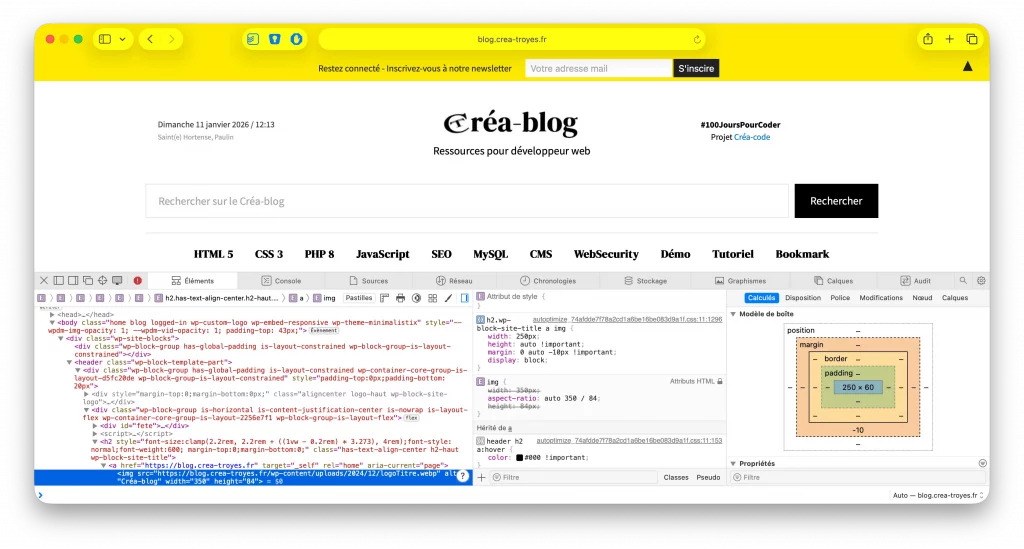Viewport: 1024px width, 549px height.
Task: Show the red error indicator in inspector
Action: 138,281
